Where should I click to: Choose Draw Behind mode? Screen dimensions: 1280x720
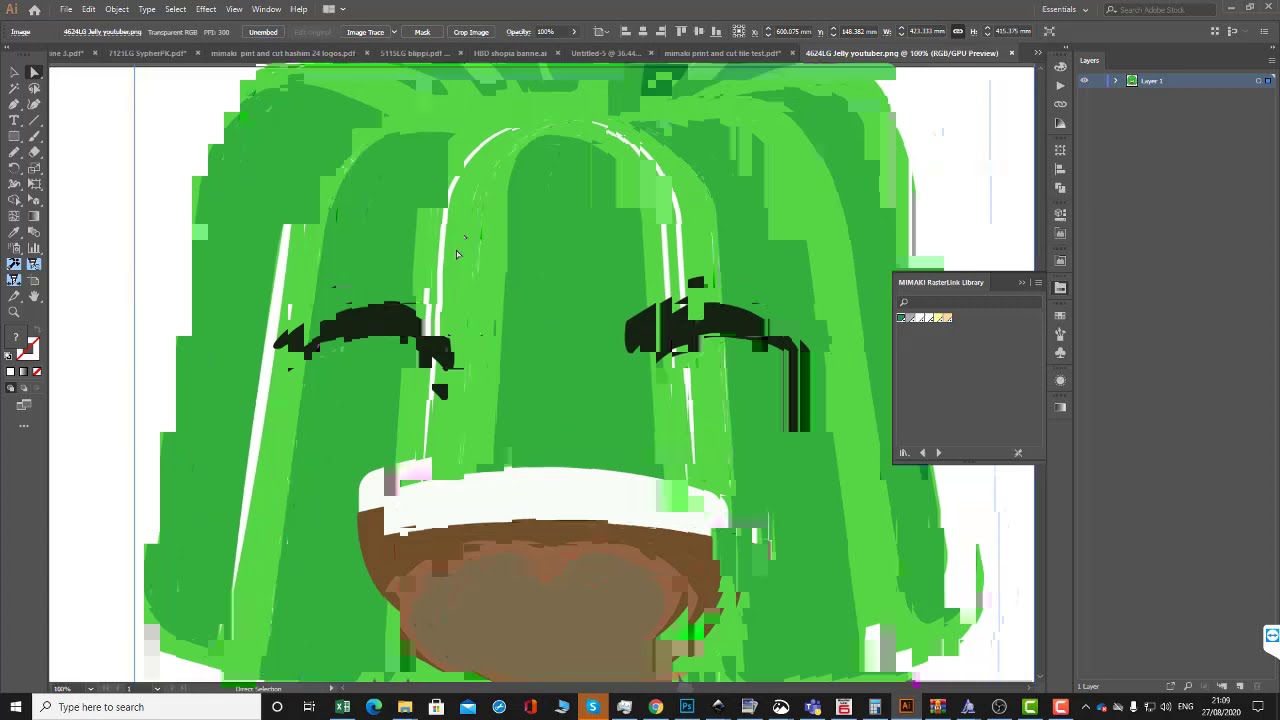click(x=24, y=388)
